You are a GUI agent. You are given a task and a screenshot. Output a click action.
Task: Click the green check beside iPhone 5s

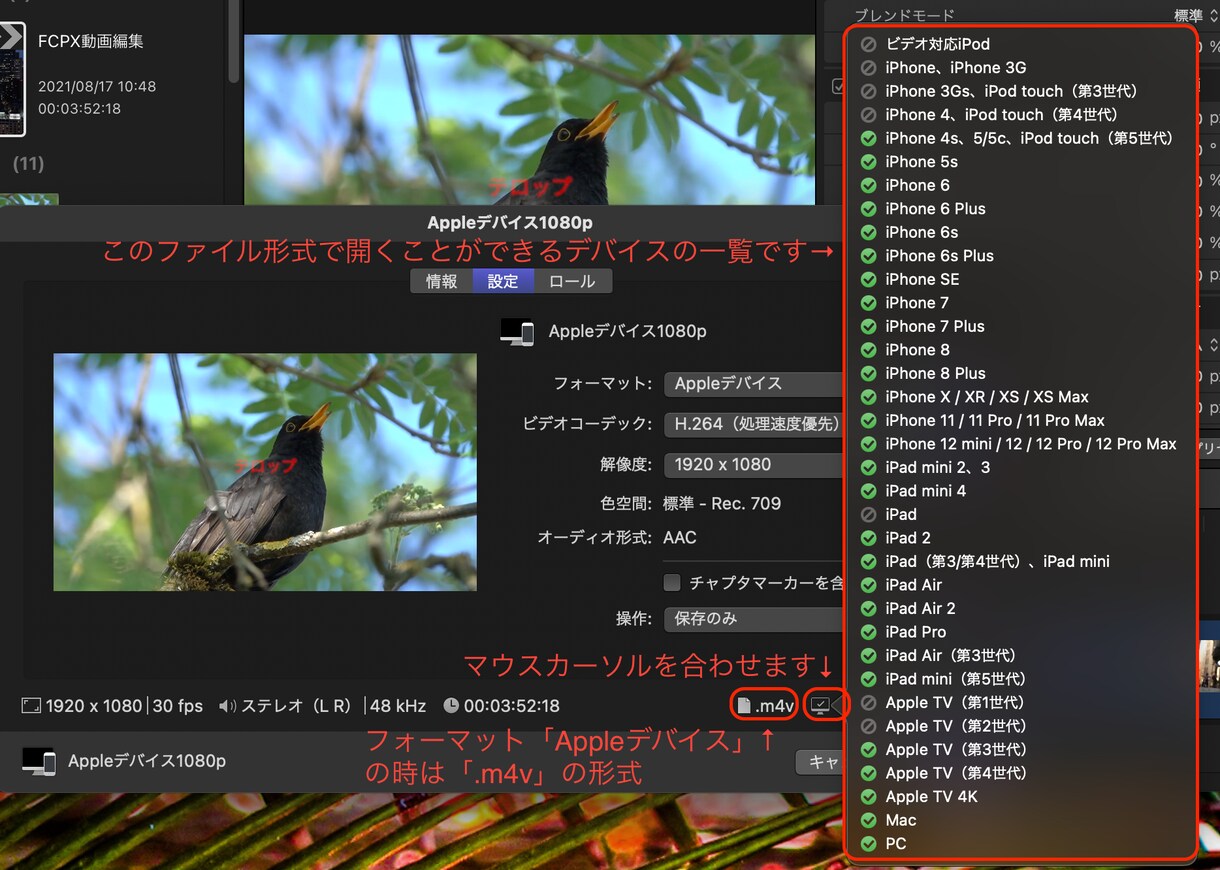pos(868,162)
